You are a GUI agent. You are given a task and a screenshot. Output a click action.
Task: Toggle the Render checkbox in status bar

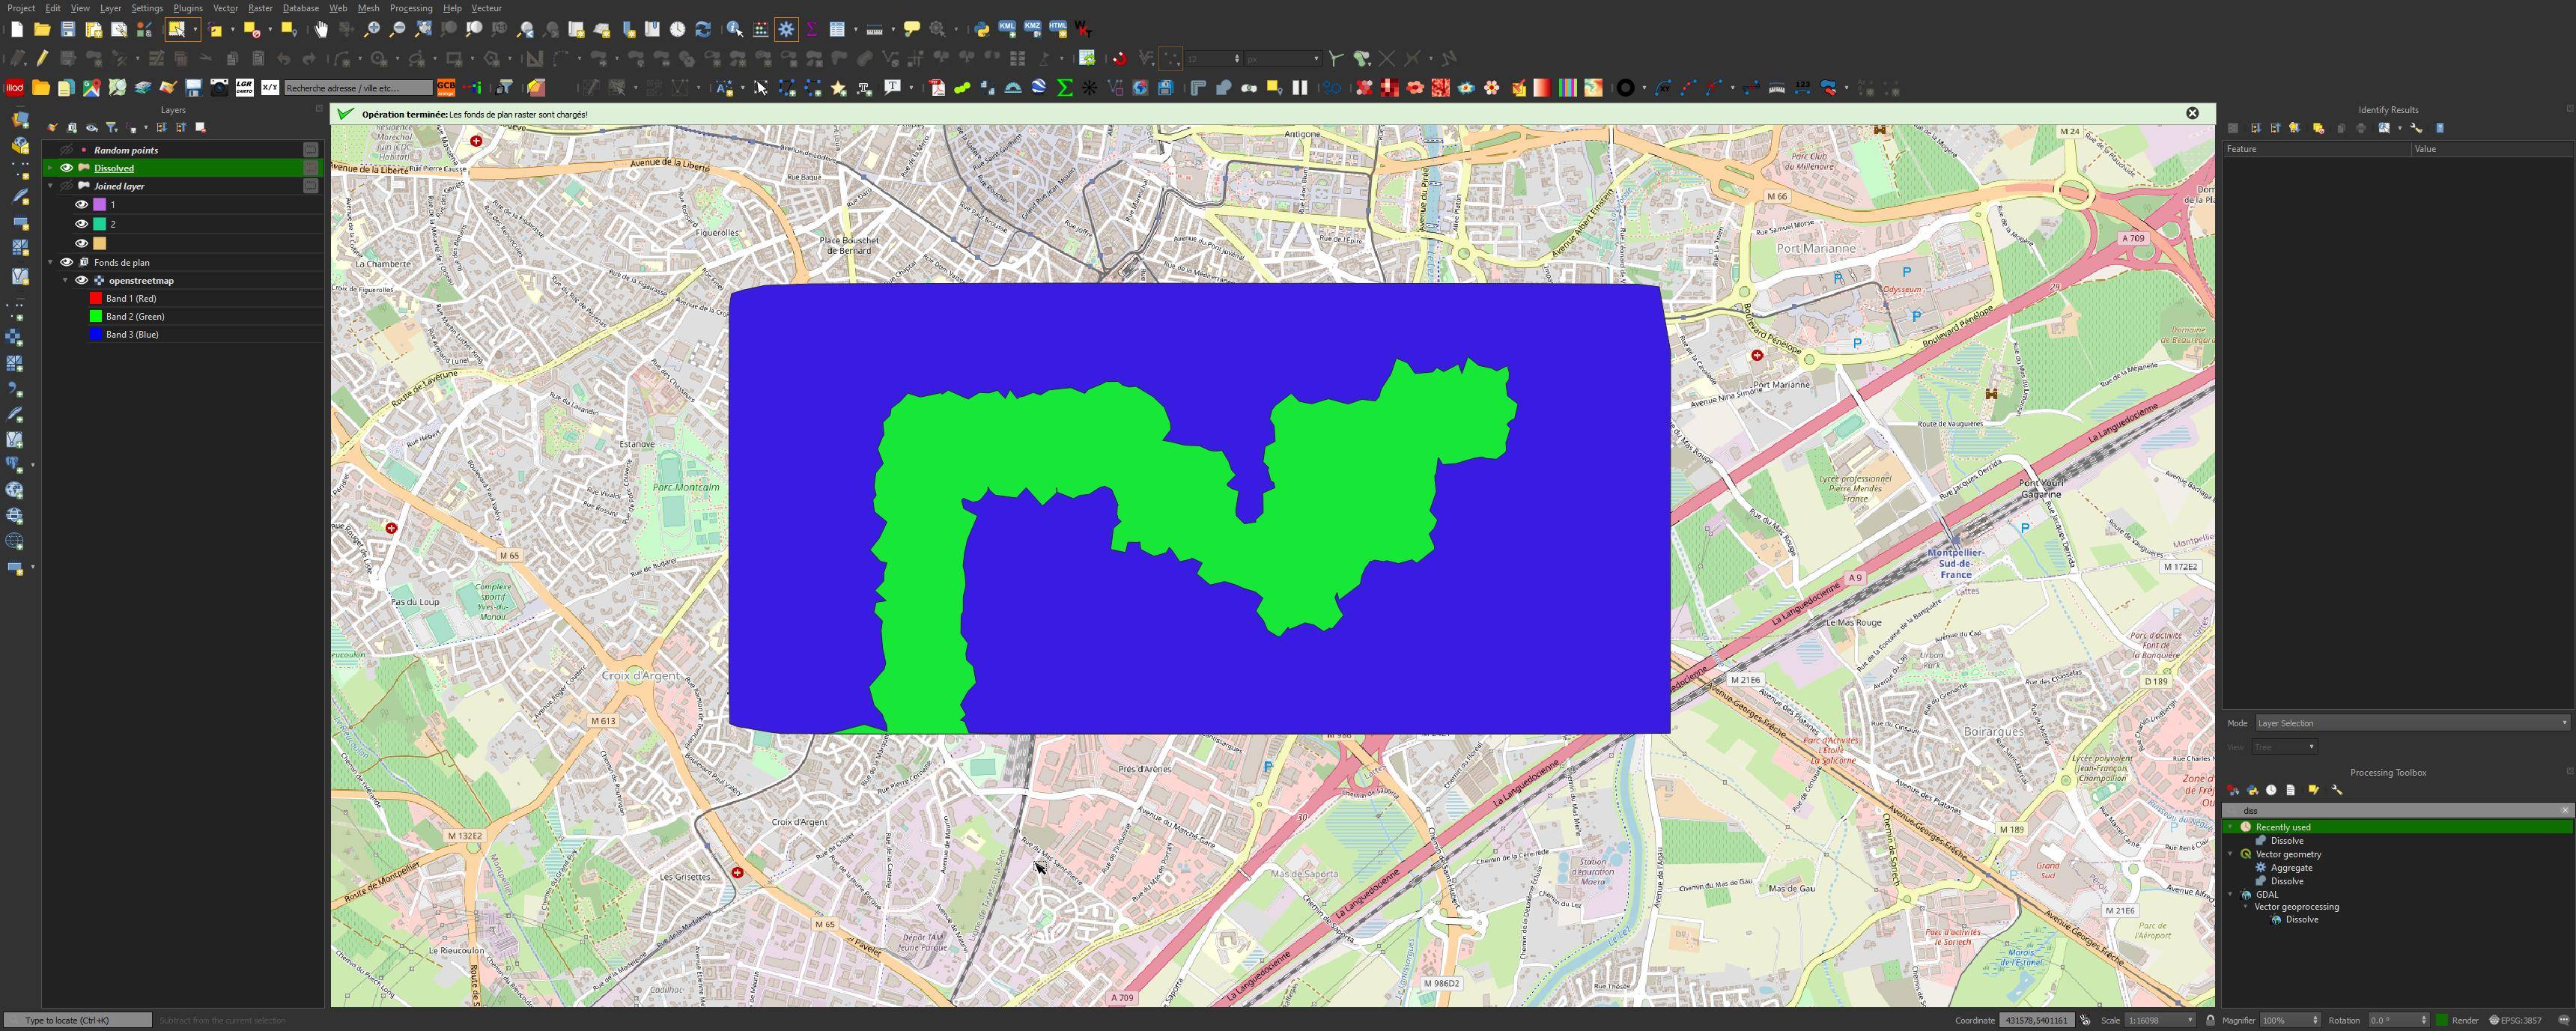click(x=2441, y=1020)
